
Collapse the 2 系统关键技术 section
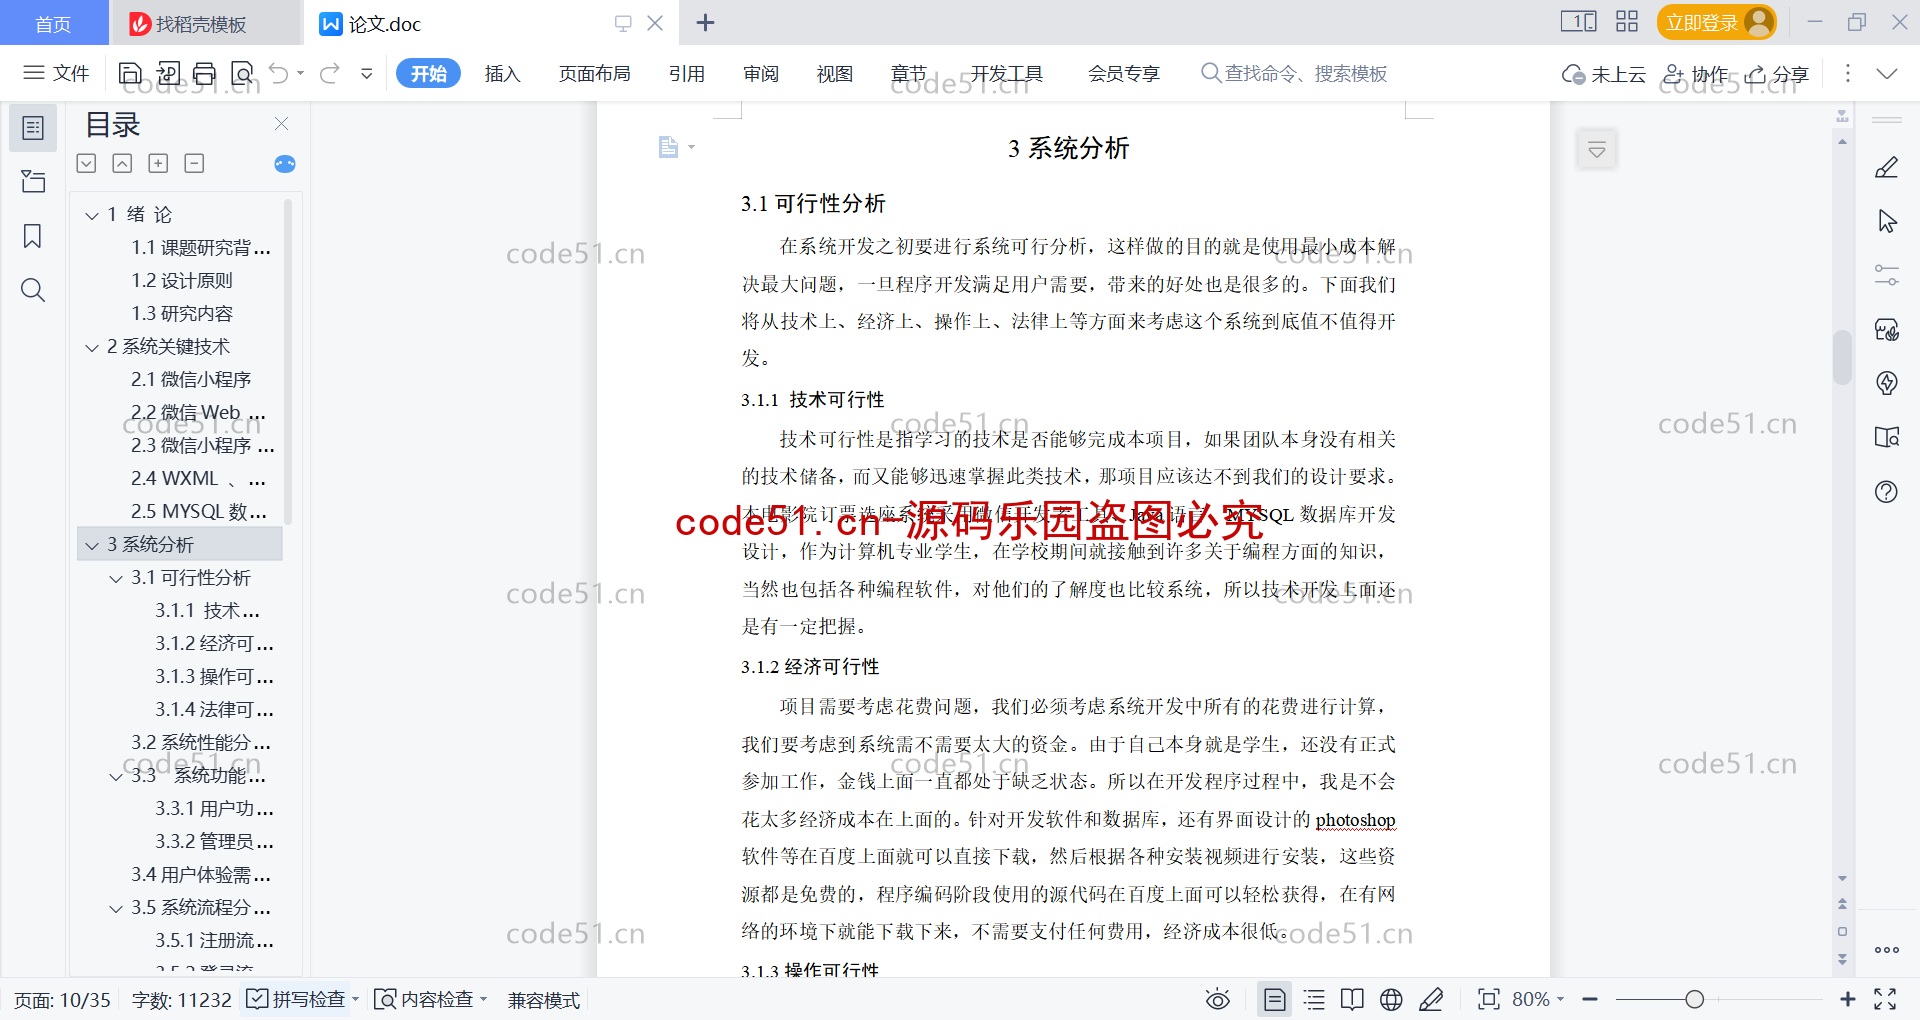click(92, 347)
